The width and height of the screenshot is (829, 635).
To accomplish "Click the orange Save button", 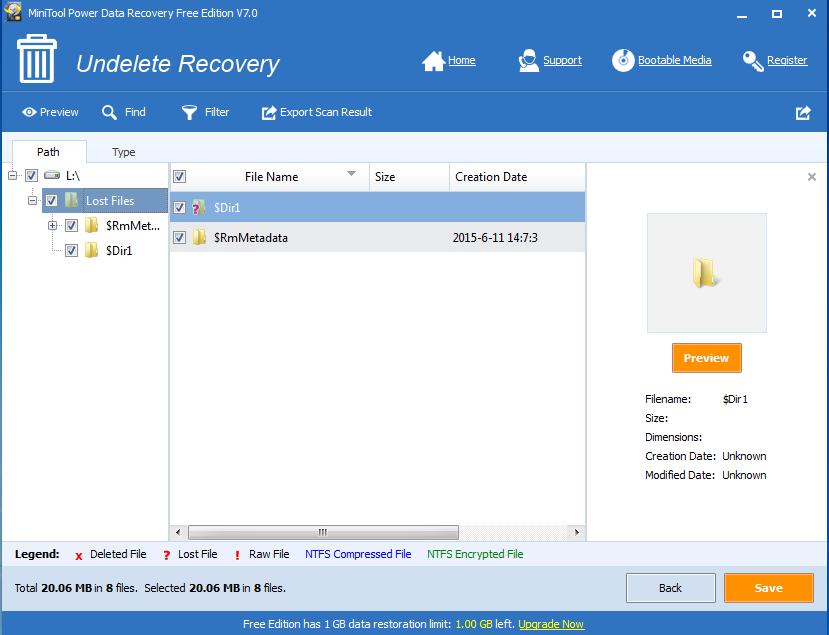I will (769, 588).
